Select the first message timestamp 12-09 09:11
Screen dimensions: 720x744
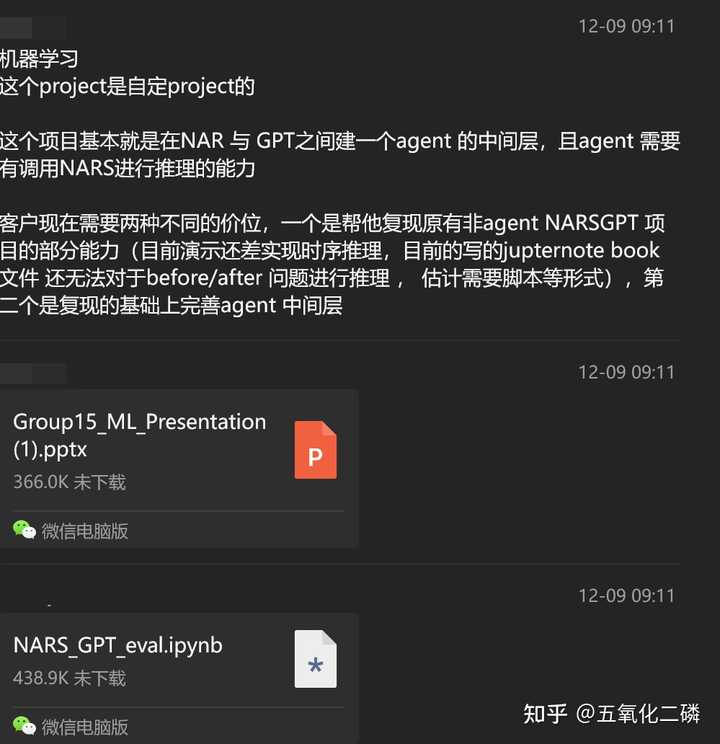coord(626,26)
